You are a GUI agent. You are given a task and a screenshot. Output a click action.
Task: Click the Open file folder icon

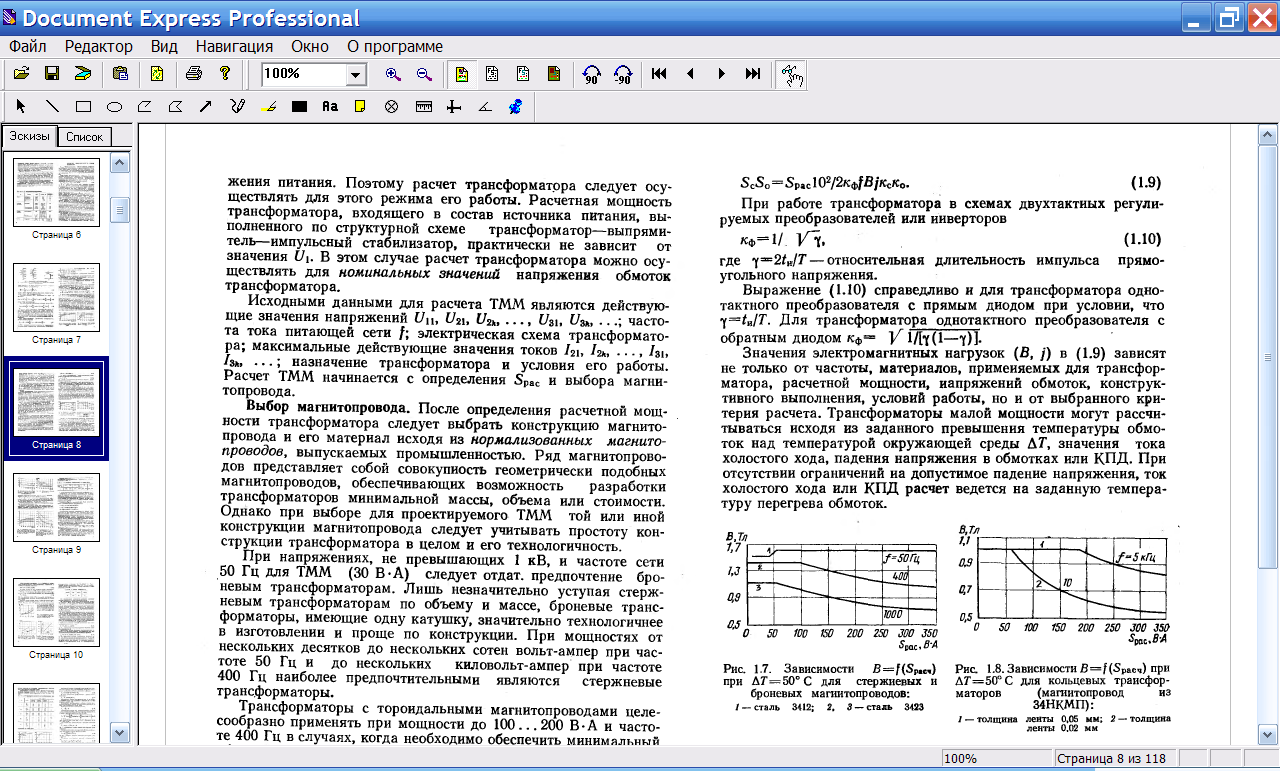coord(21,73)
